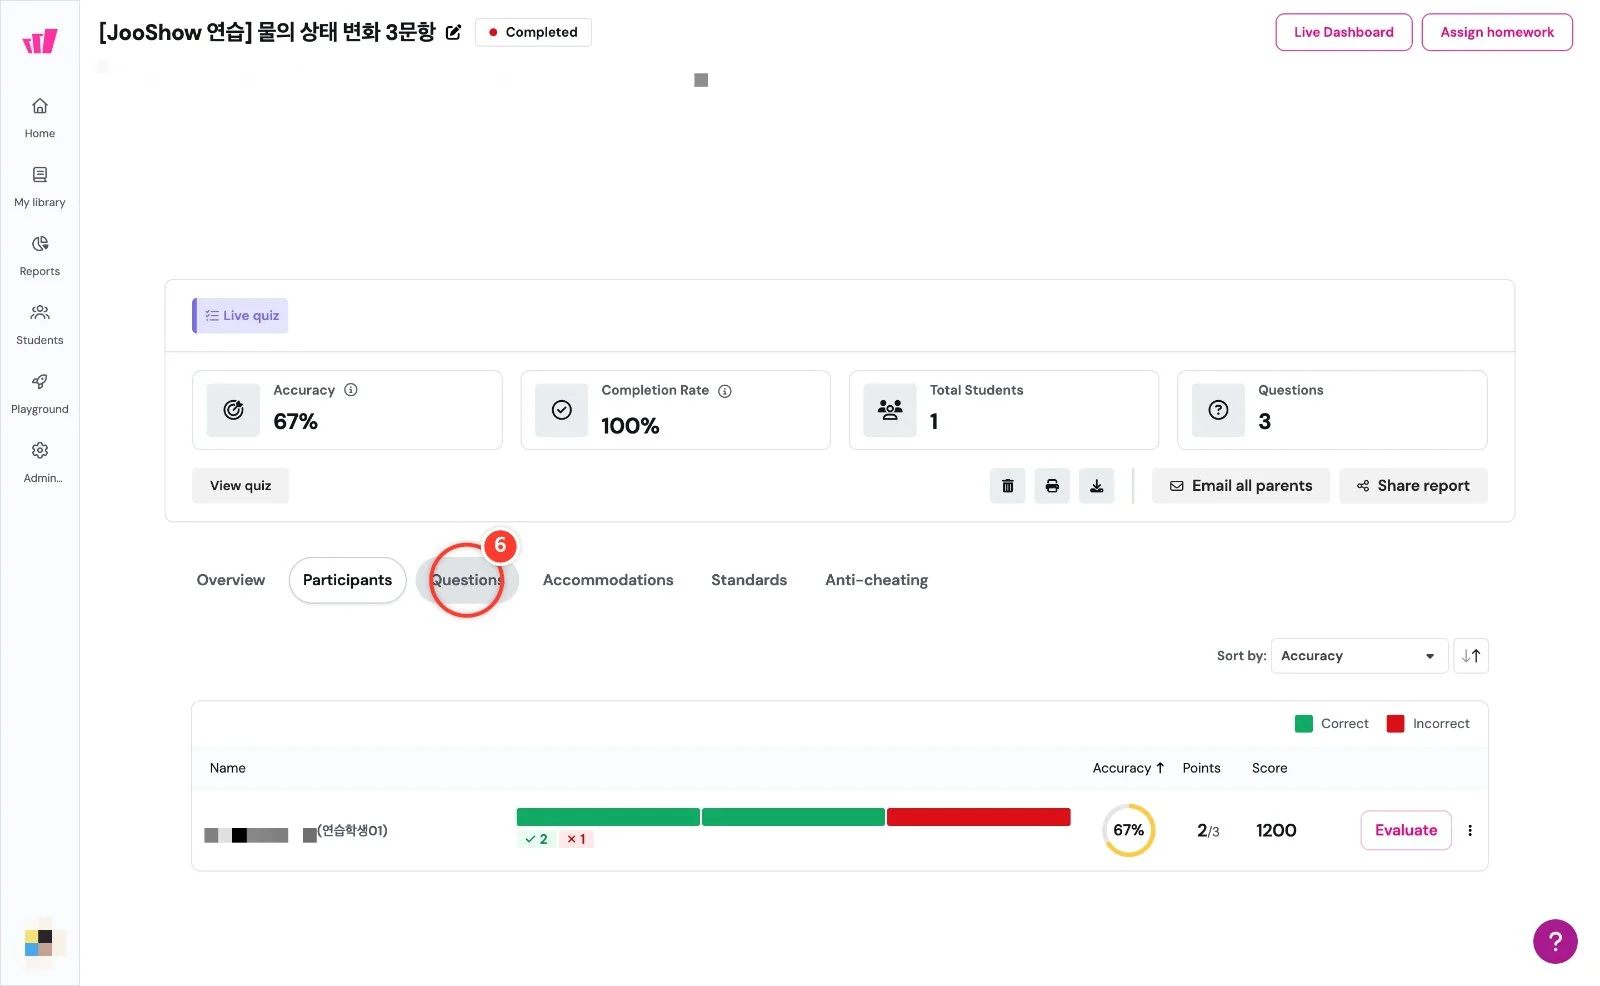This screenshot has width=1600, height=986.
Task: Click the first green correct-answer bar
Action: (608, 817)
